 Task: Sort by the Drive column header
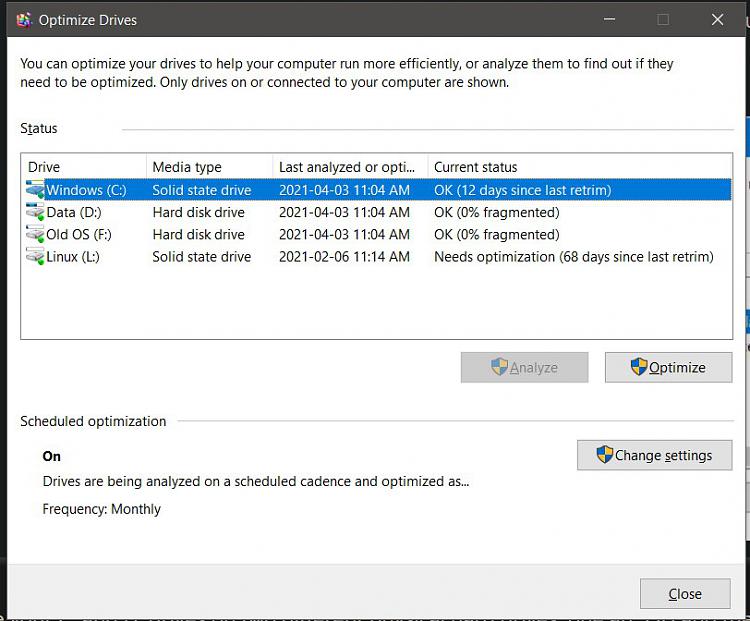(84, 167)
